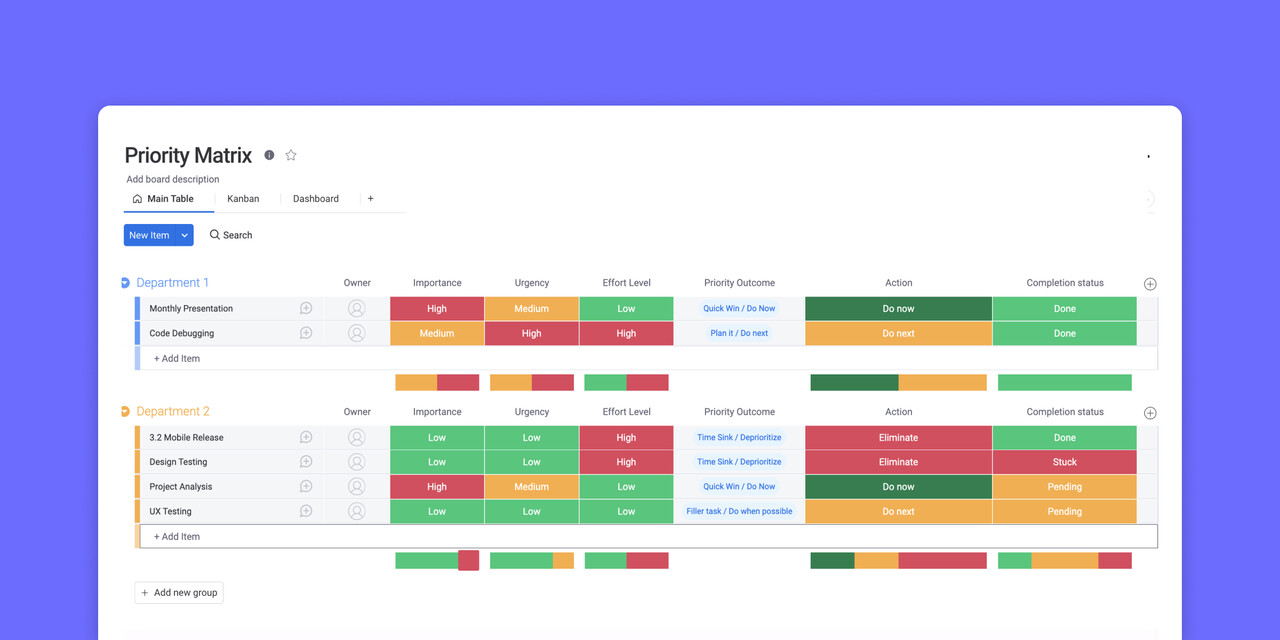Open updates bubble on Monthly Presentation row

coord(305,308)
